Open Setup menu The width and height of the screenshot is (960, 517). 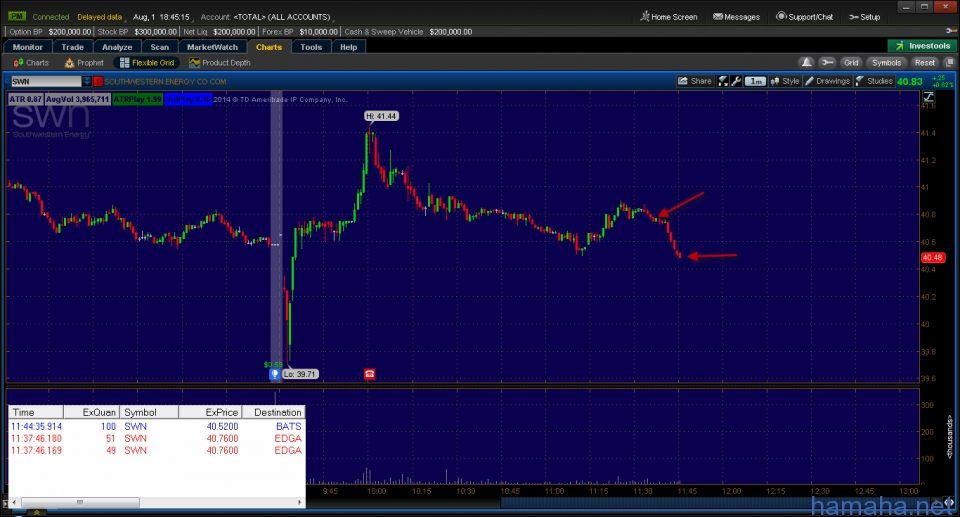pos(864,17)
